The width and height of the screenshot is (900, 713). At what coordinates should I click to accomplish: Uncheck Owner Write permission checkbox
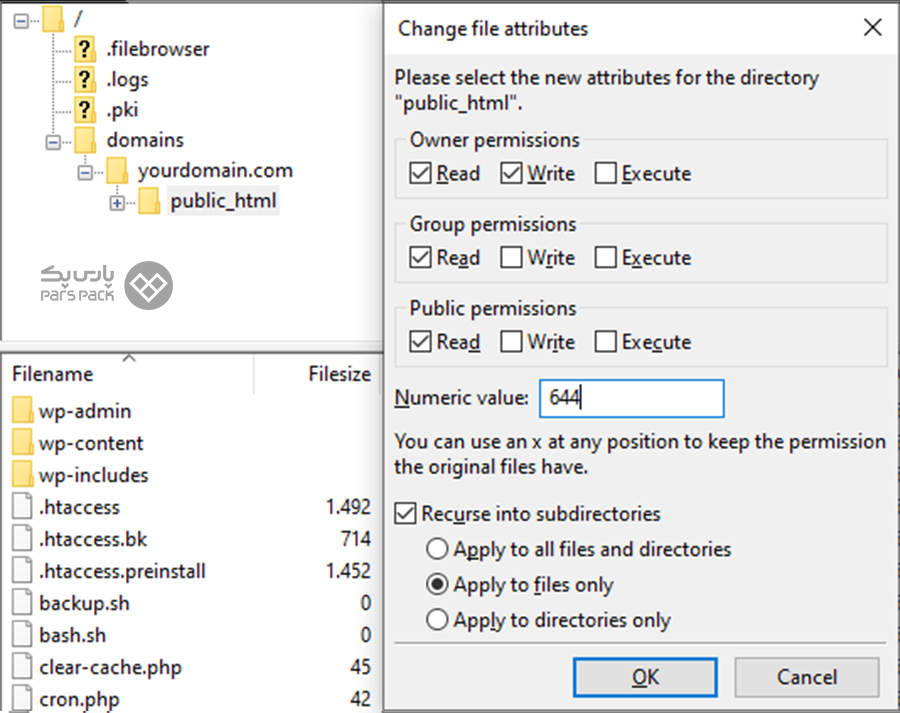(x=512, y=174)
